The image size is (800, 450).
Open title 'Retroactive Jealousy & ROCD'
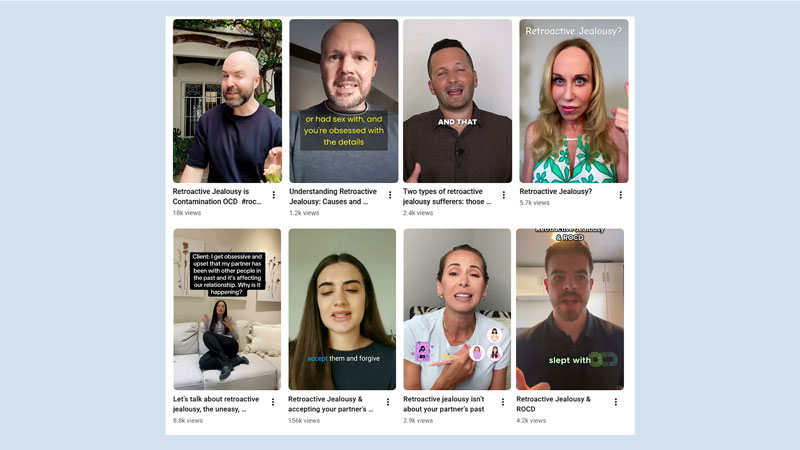click(554, 404)
